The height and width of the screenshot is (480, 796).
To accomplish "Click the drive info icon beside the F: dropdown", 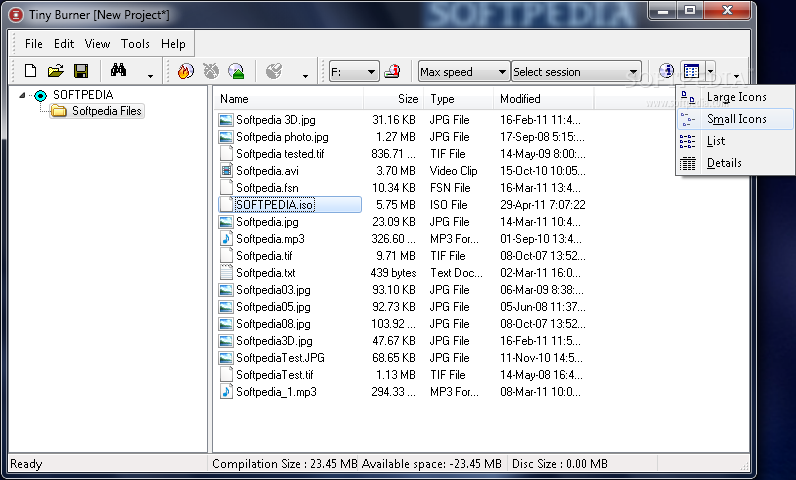I will (x=392, y=72).
